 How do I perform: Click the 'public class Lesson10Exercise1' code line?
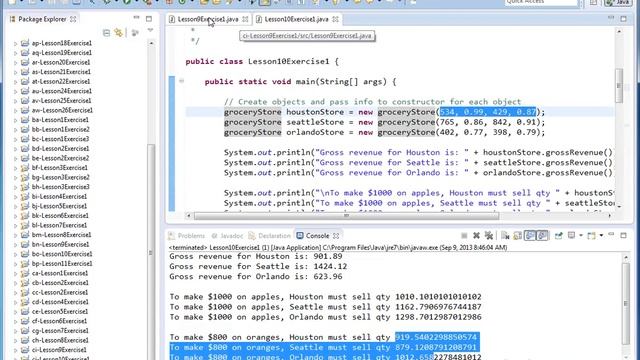[x=262, y=62]
